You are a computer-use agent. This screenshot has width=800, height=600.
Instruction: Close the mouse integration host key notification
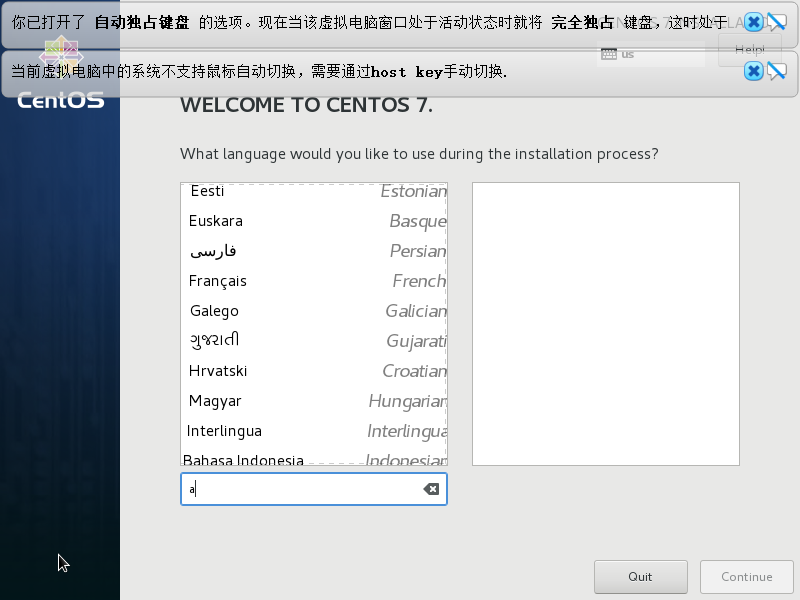754,71
